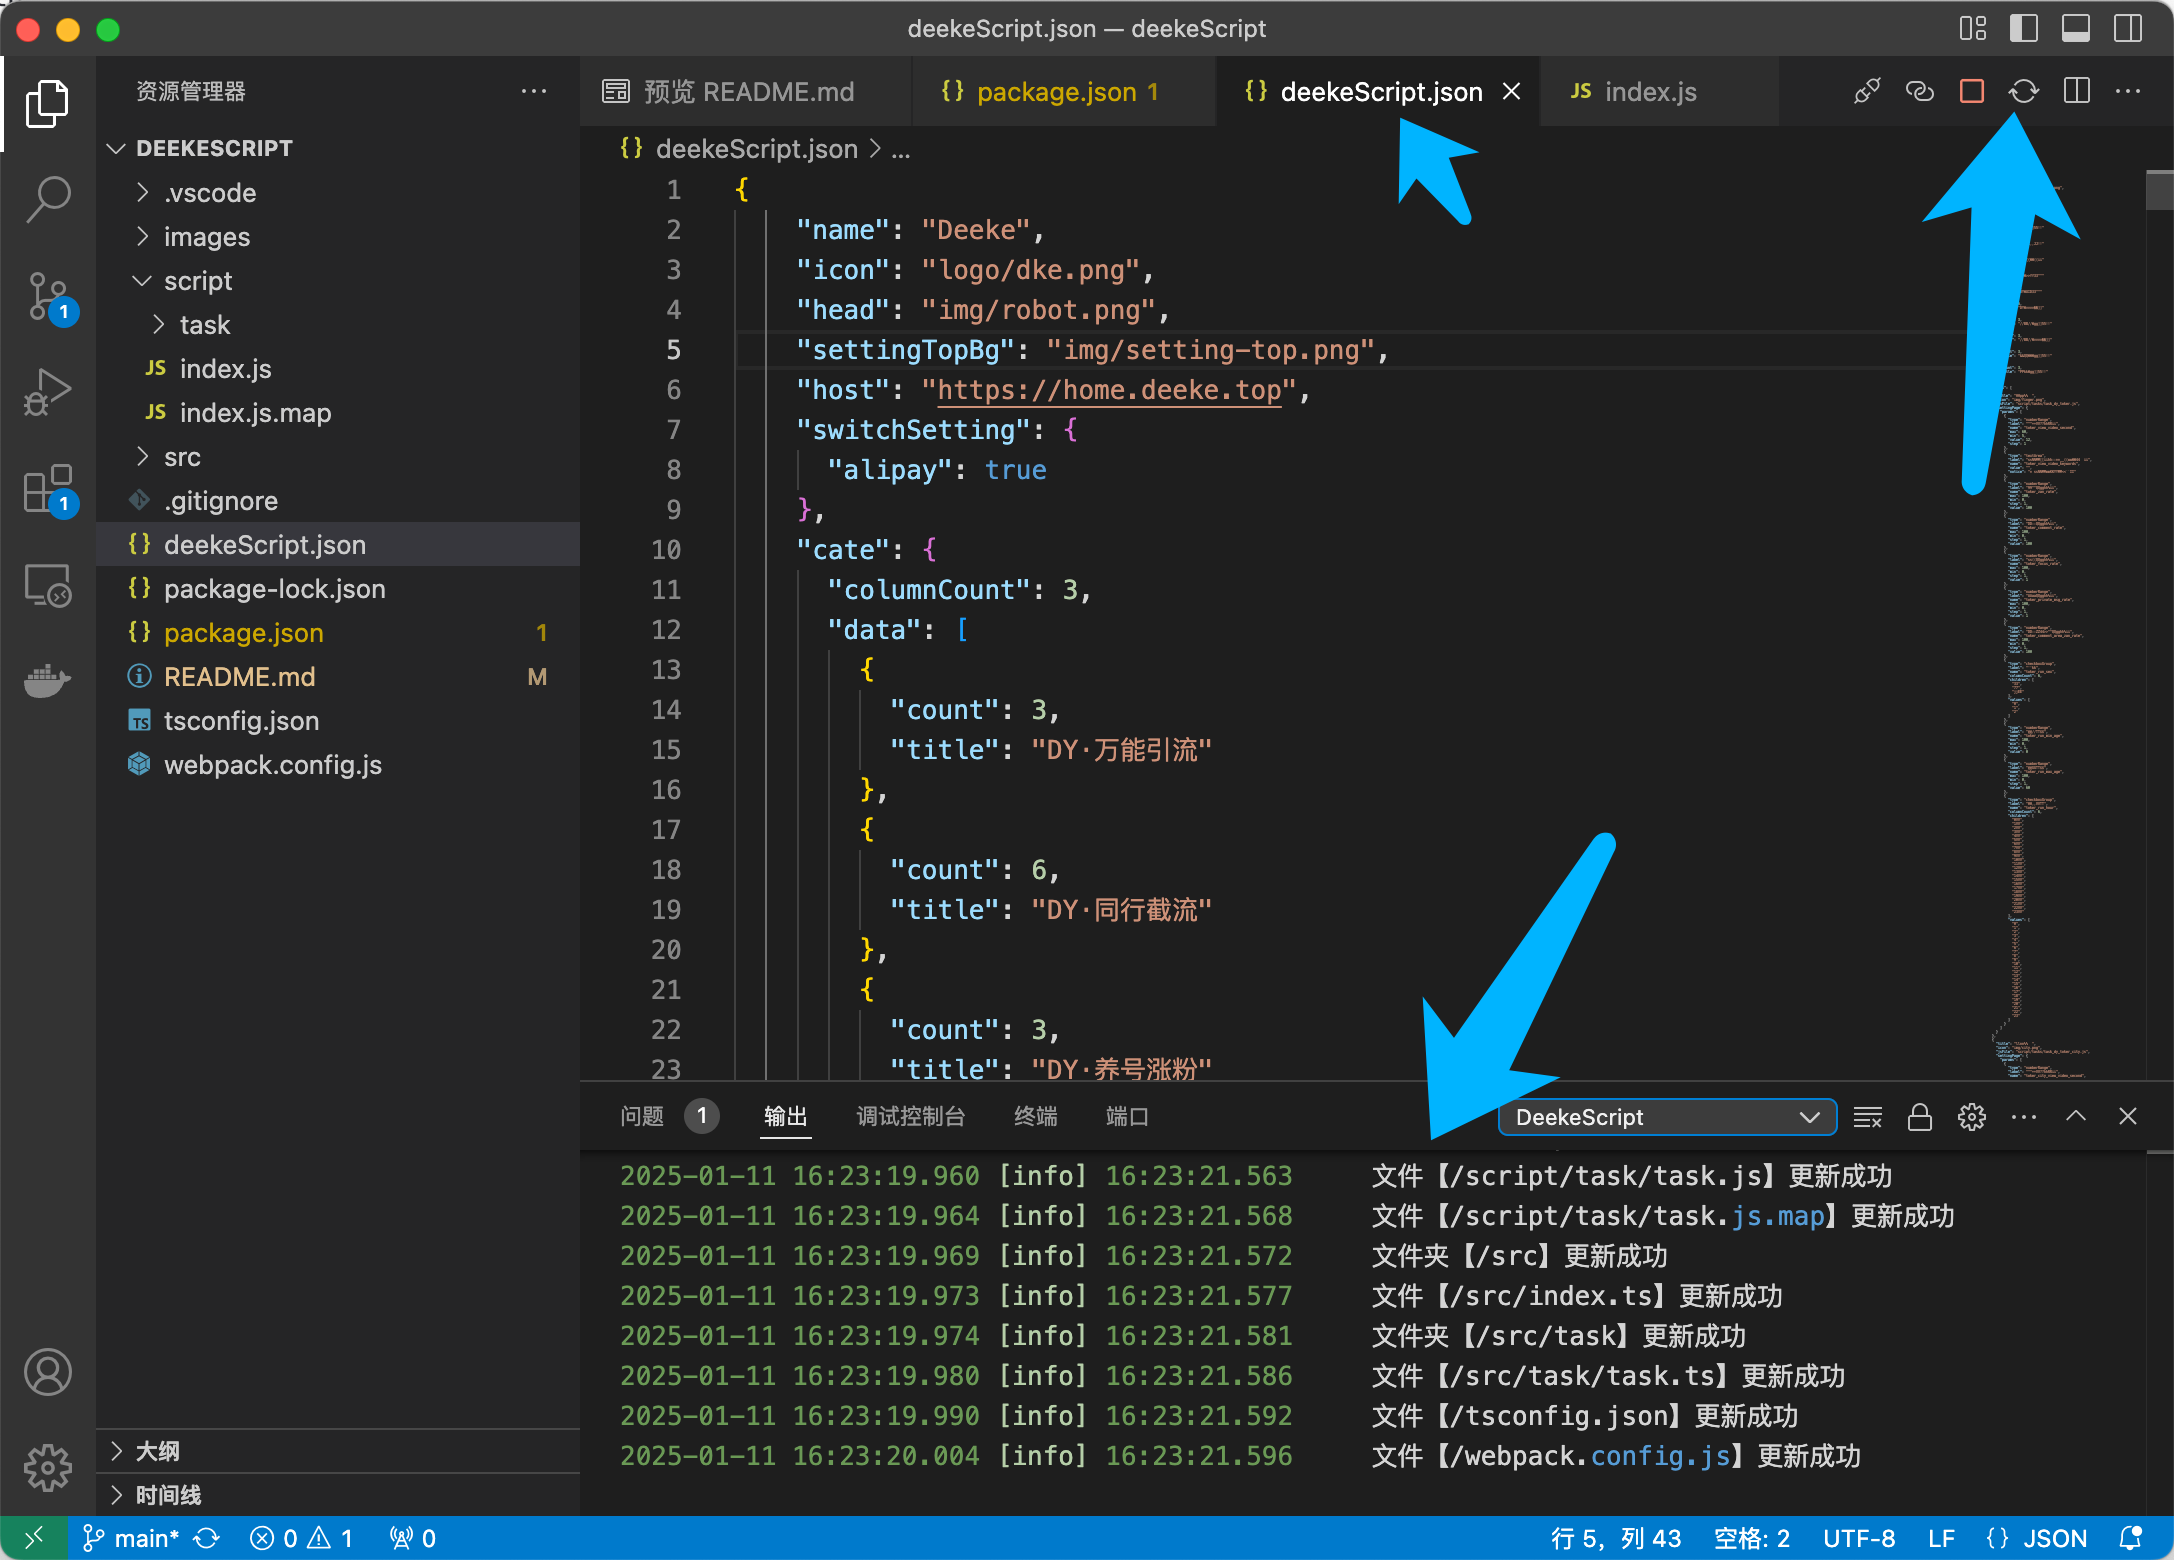Open the DeekeScript output channel dropdown
Viewport: 2174px width, 1560px height.
point(1666,1117)
